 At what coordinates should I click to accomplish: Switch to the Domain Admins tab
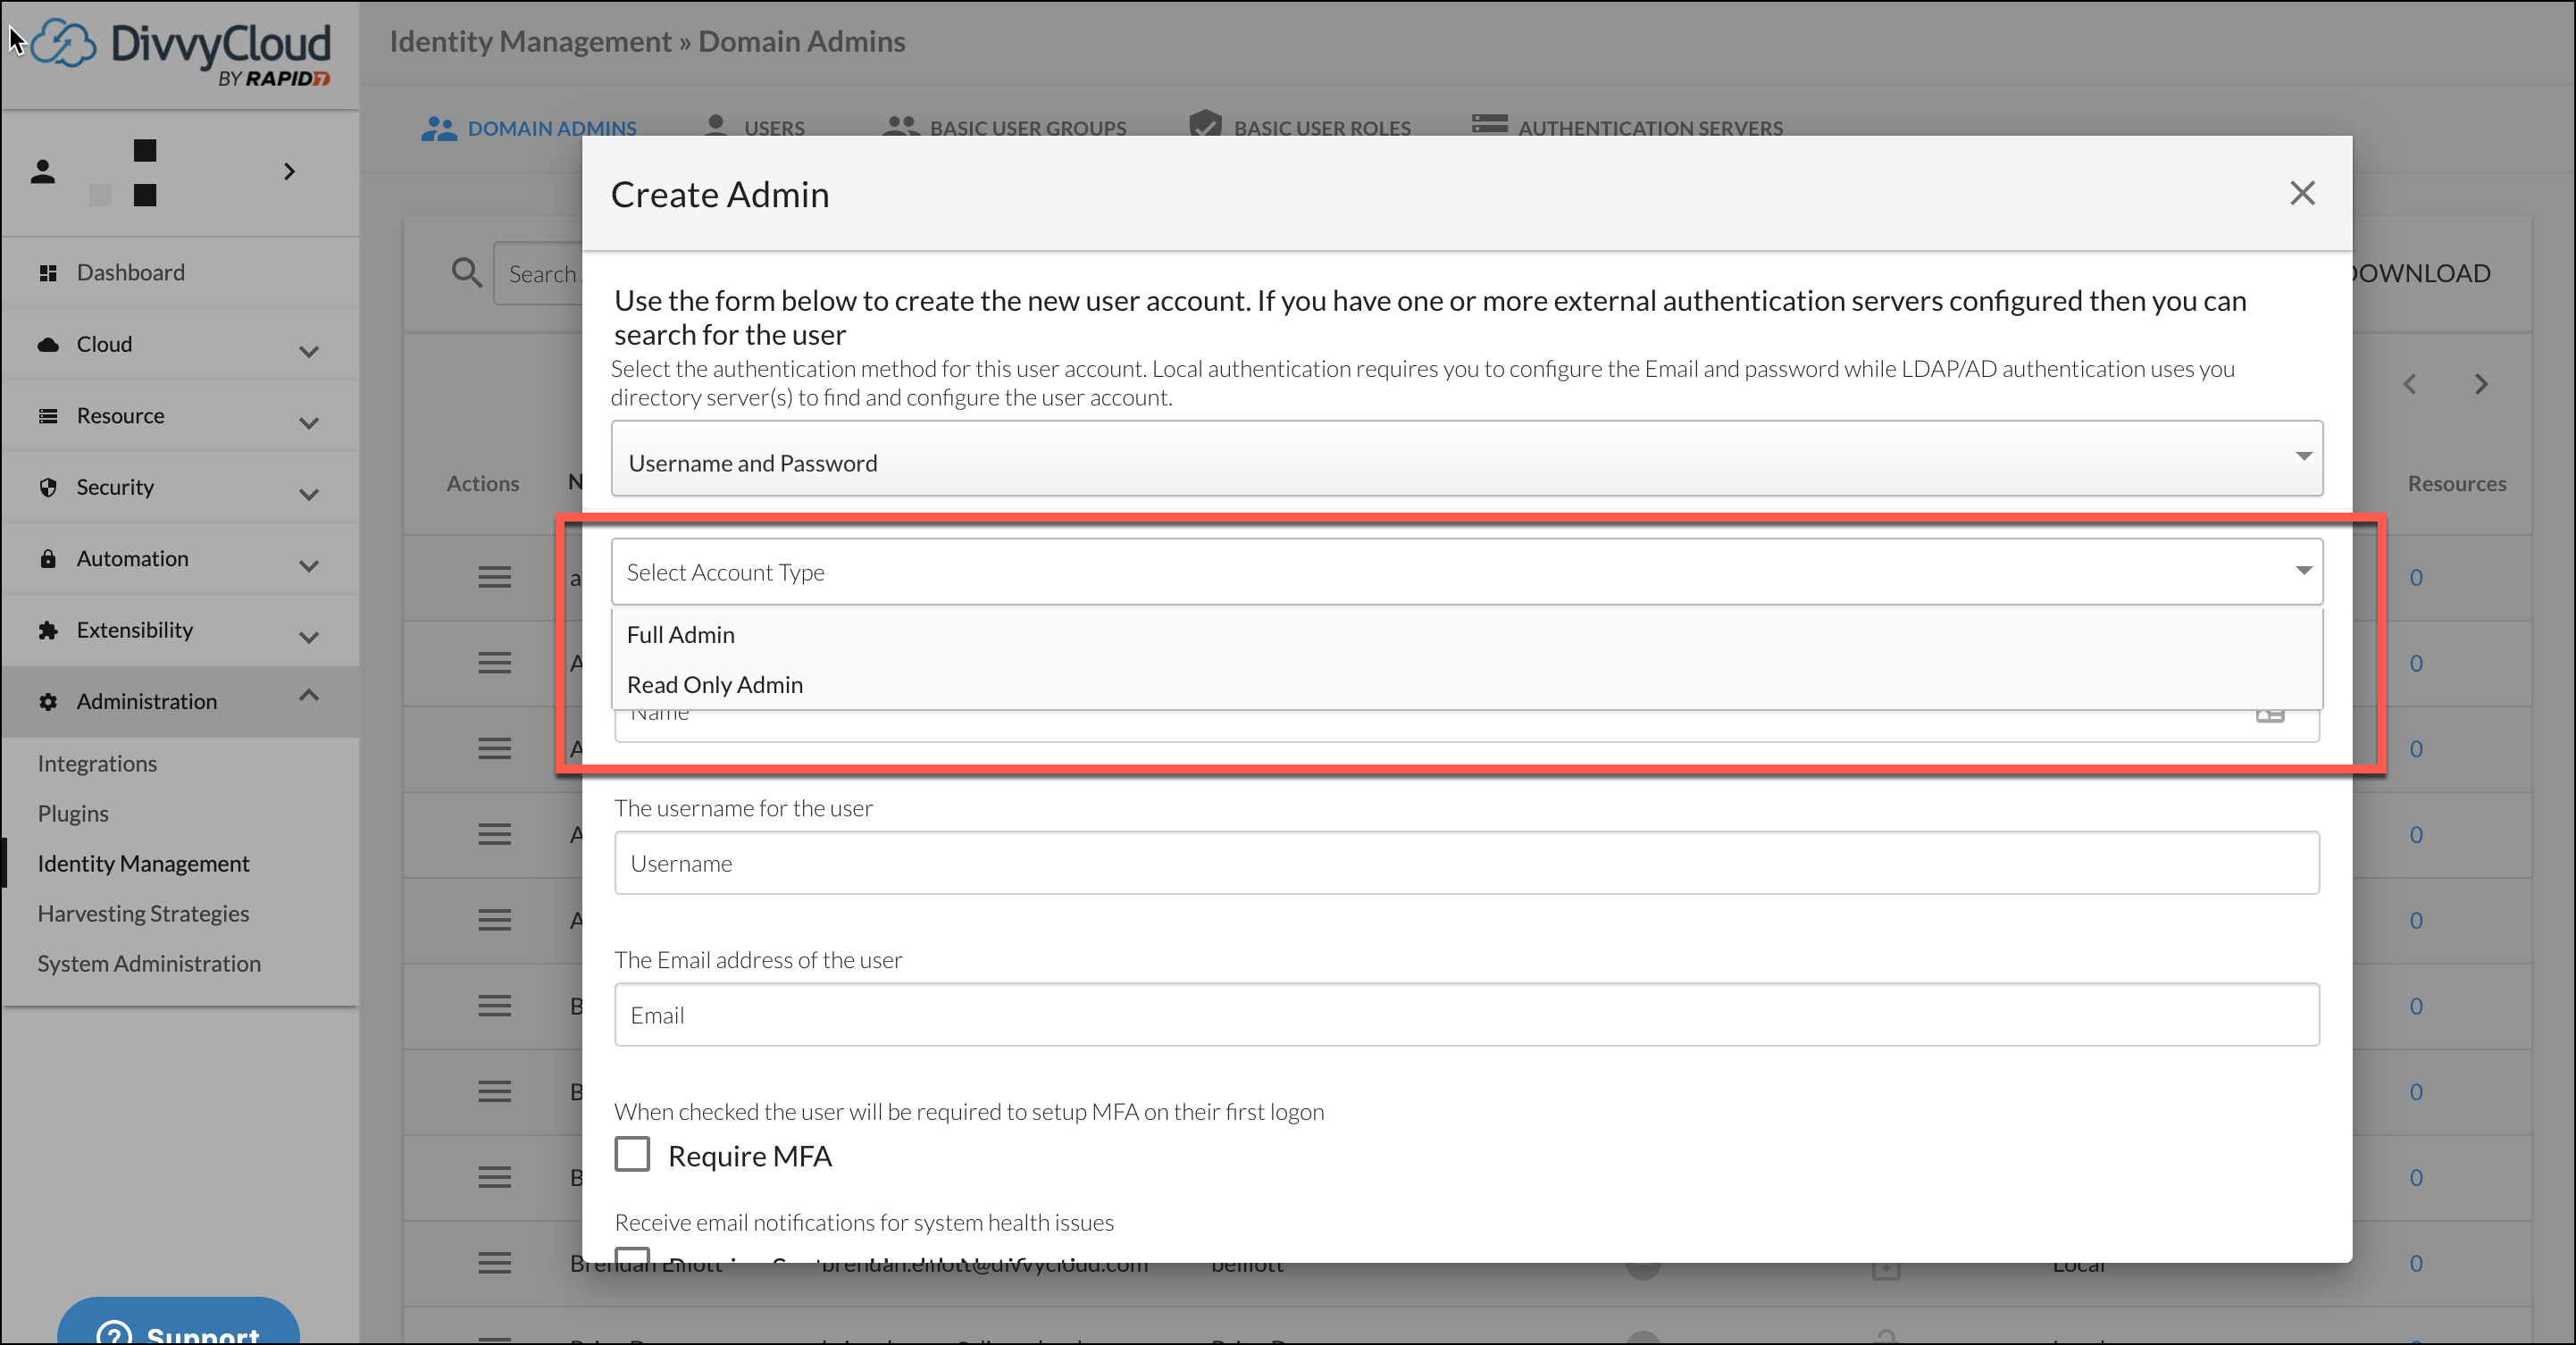pos(529,128)
